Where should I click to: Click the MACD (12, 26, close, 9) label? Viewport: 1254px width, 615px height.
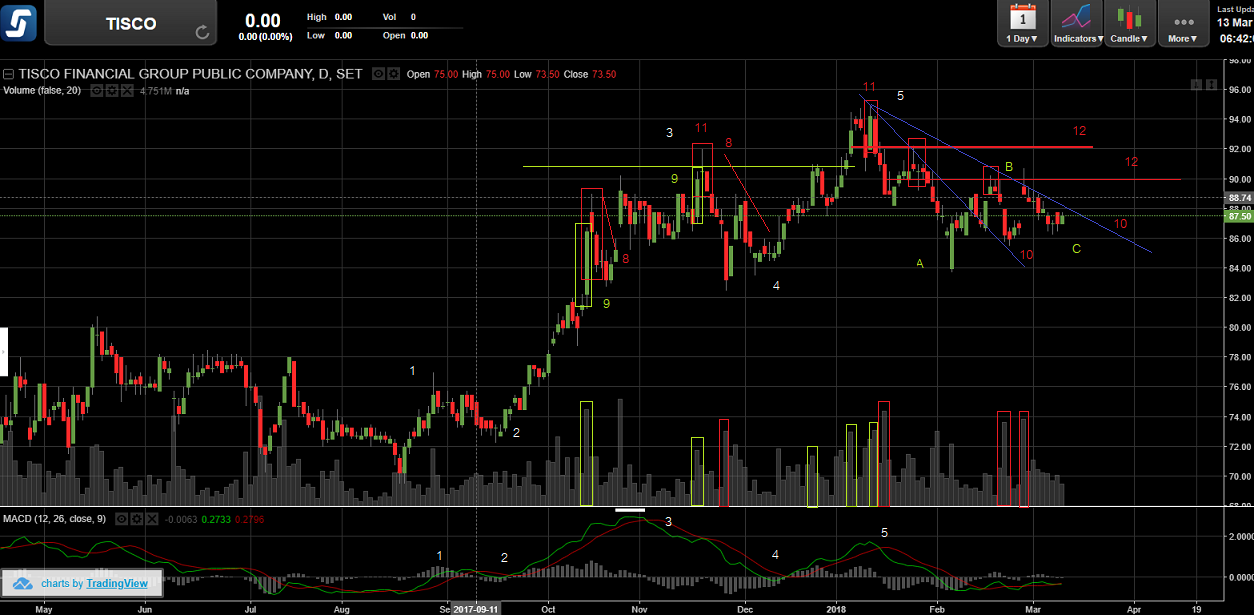tap(55, 519)
